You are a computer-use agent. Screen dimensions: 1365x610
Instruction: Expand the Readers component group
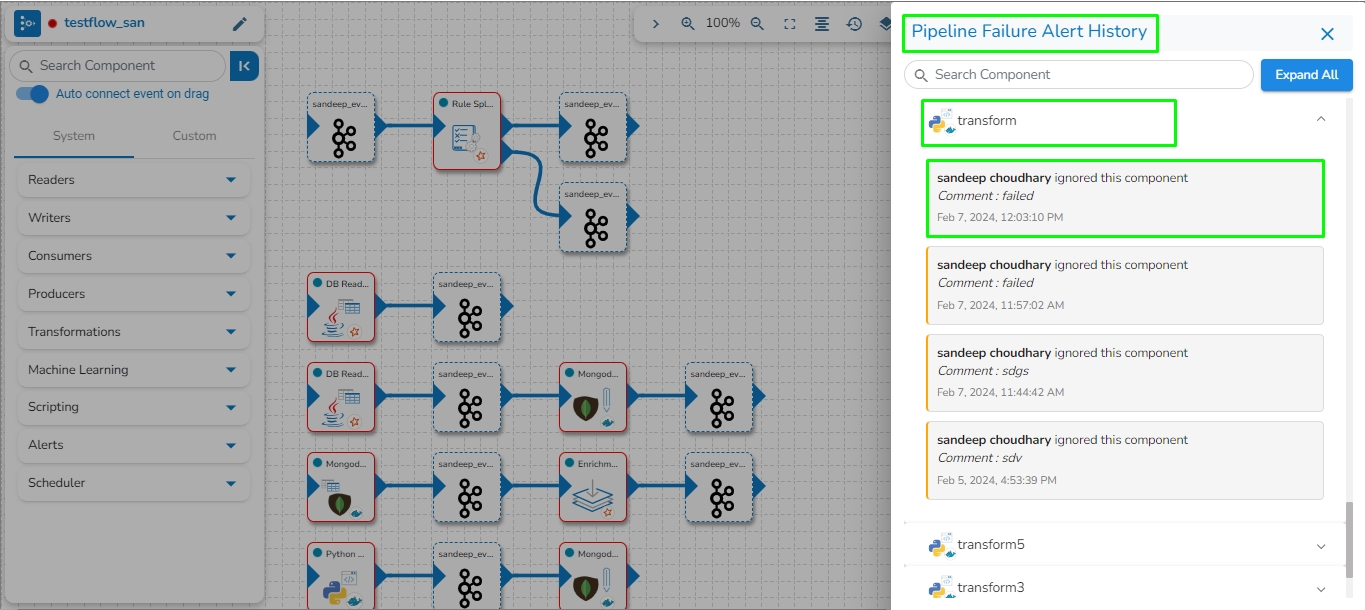134,180
